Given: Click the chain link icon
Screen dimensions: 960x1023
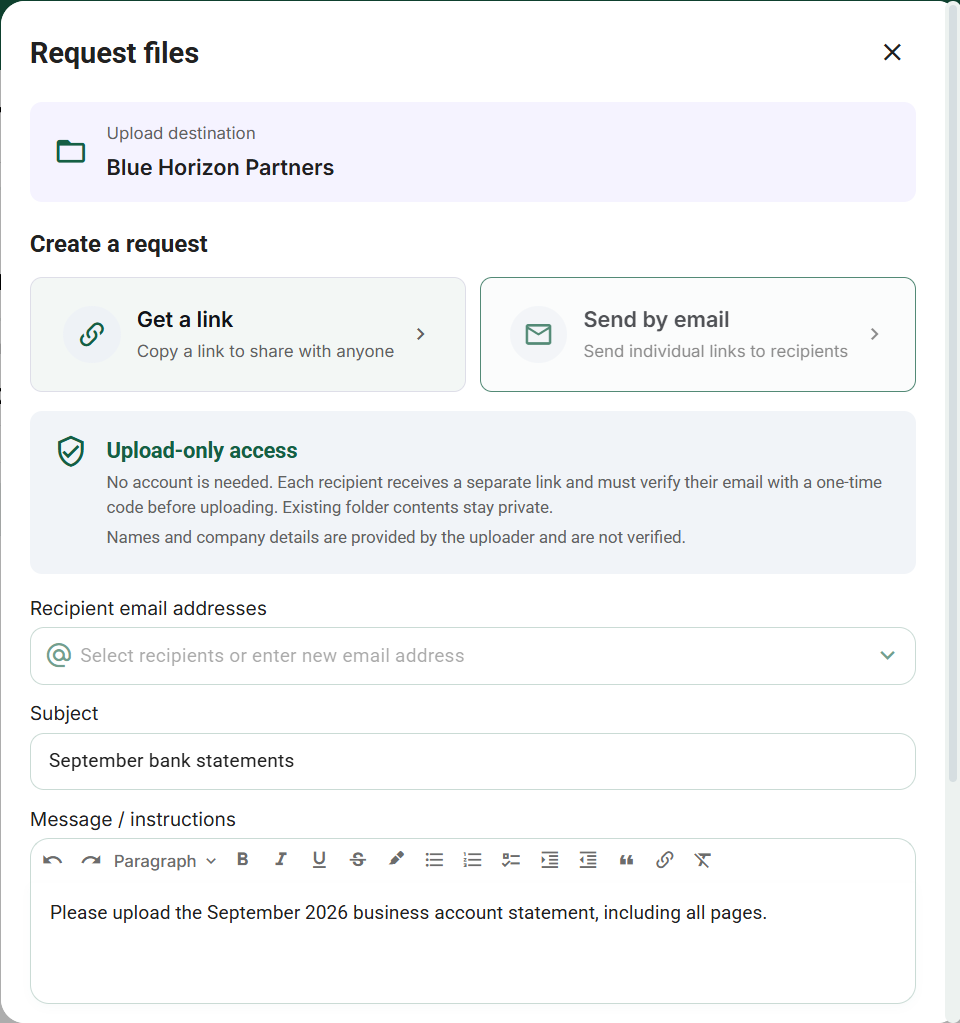Looking at the screenshot, I should [92, 334].
